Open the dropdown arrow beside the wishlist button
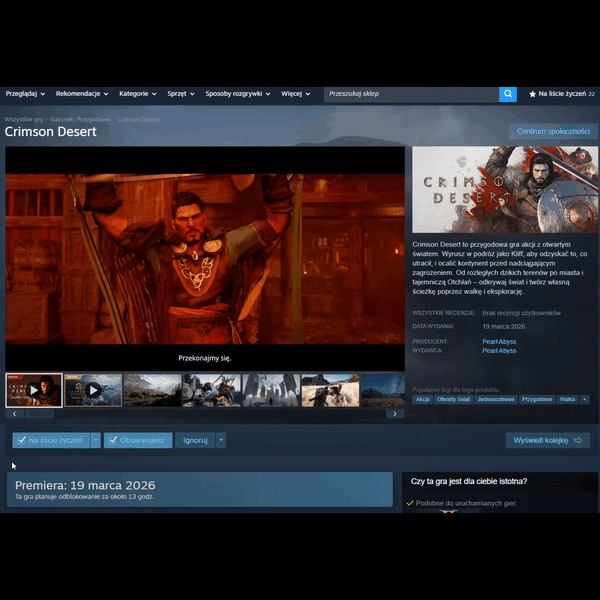 [x=96, y=440]
